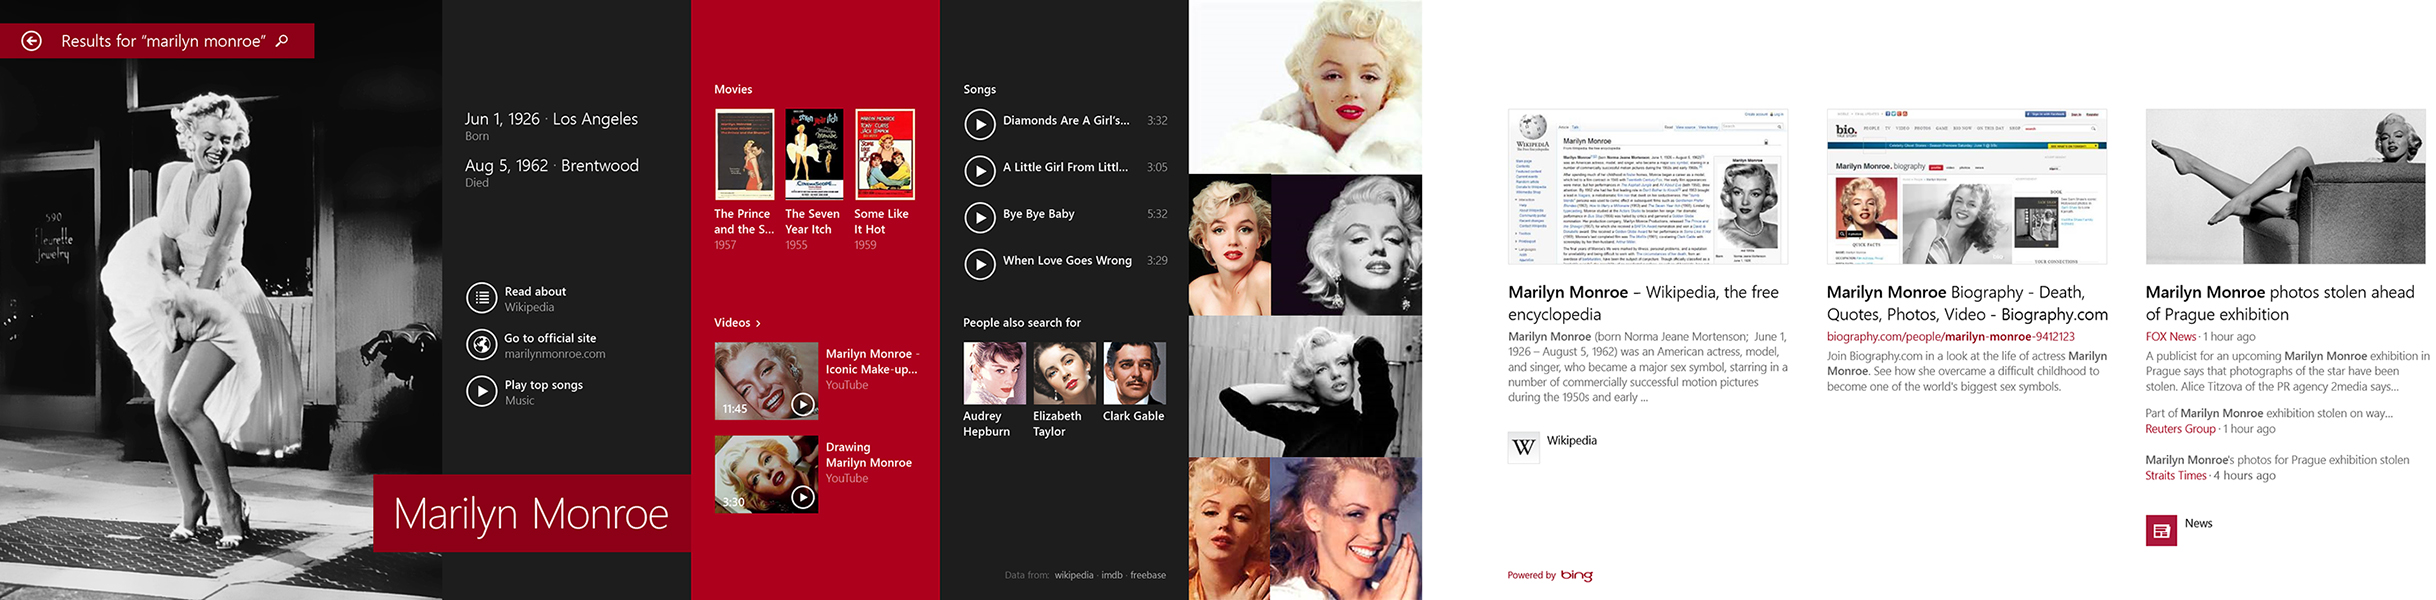Click the search magnifier icon in header
The image size is (2436, 600).
tap(282, 41)
